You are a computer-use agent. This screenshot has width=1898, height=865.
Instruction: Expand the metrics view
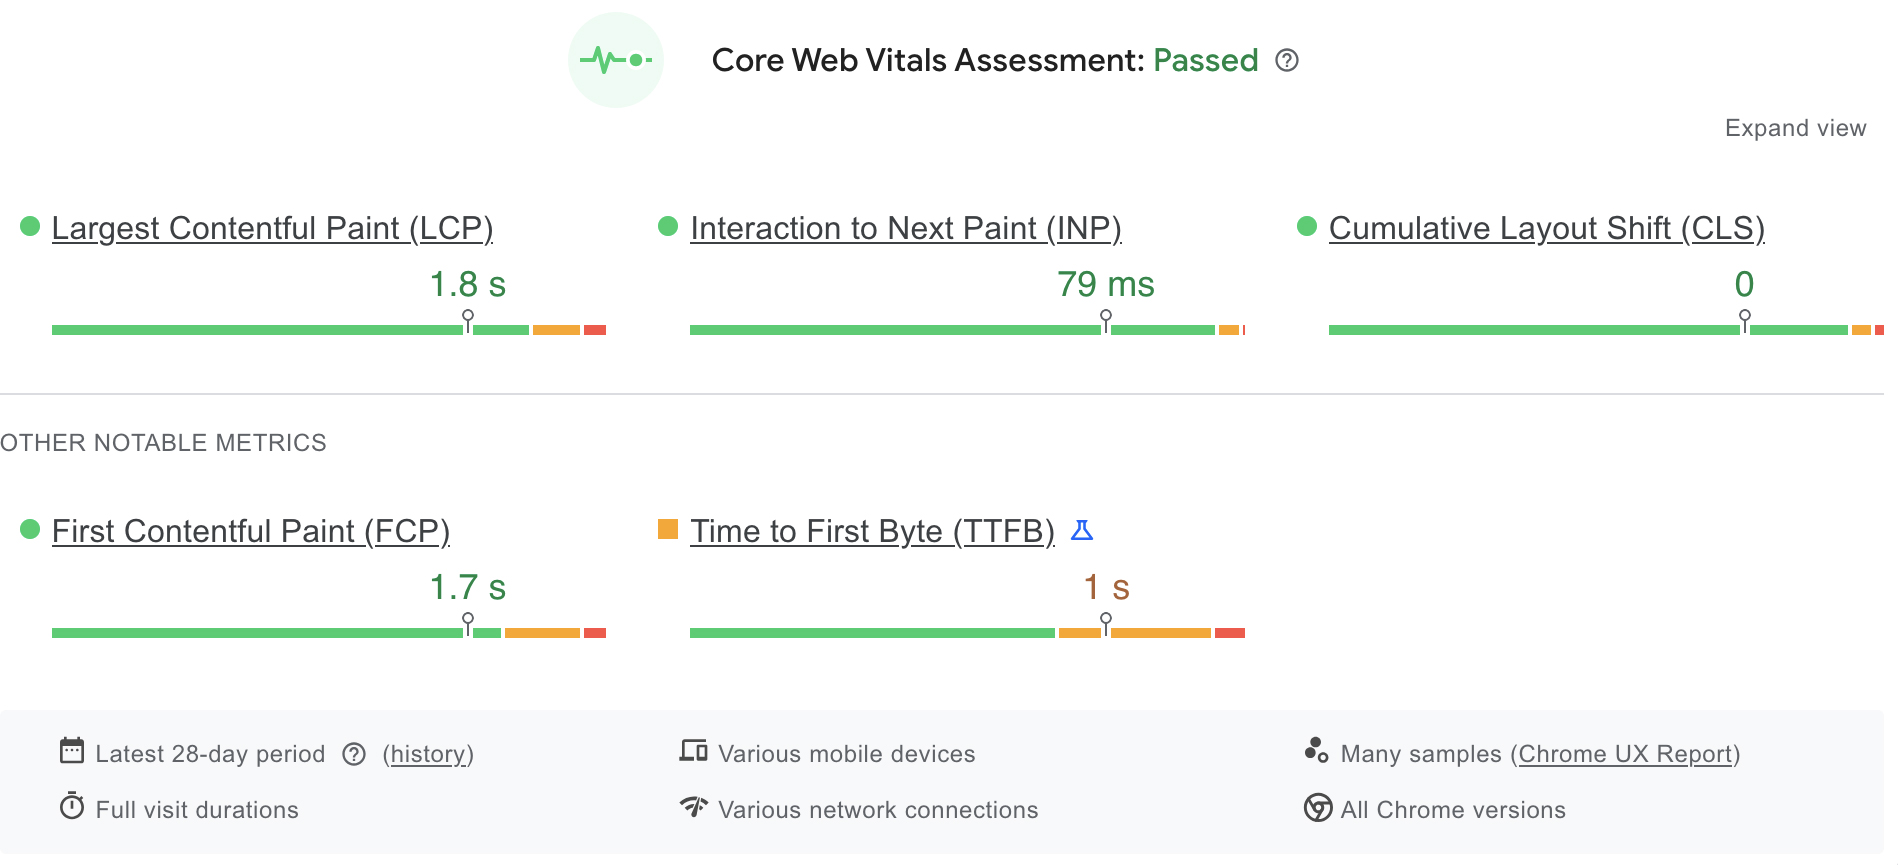(x=1795, y=128)
